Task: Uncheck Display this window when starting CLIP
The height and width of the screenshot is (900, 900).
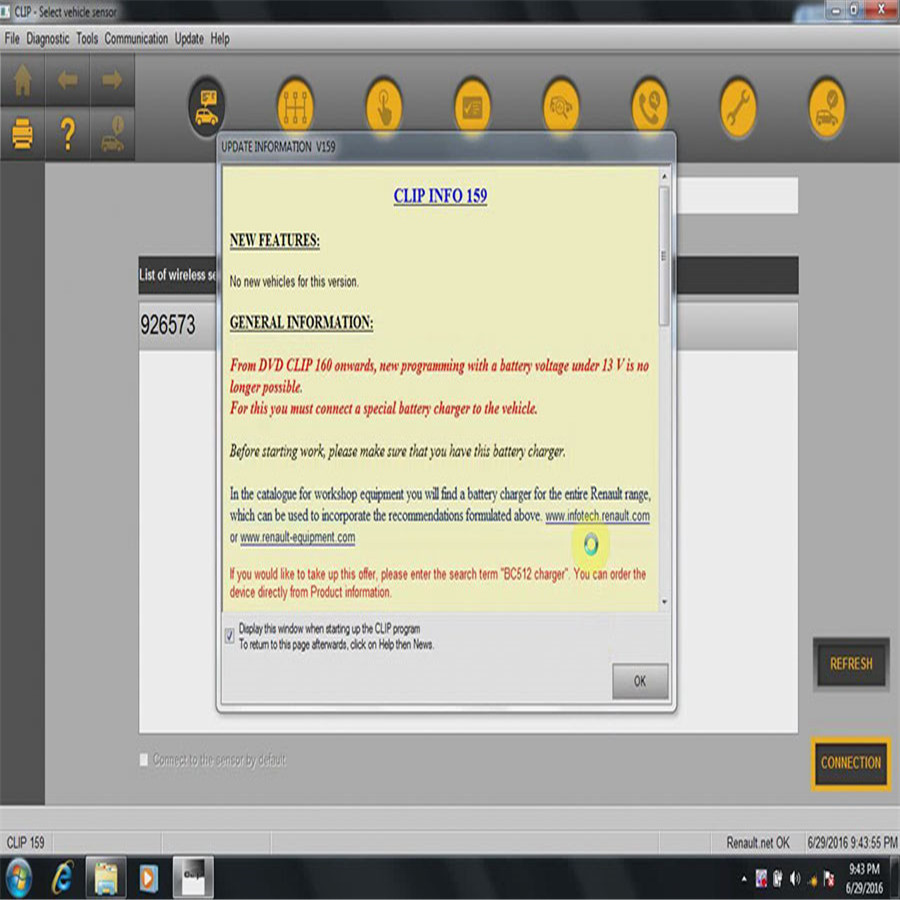Action: (230, 635)
